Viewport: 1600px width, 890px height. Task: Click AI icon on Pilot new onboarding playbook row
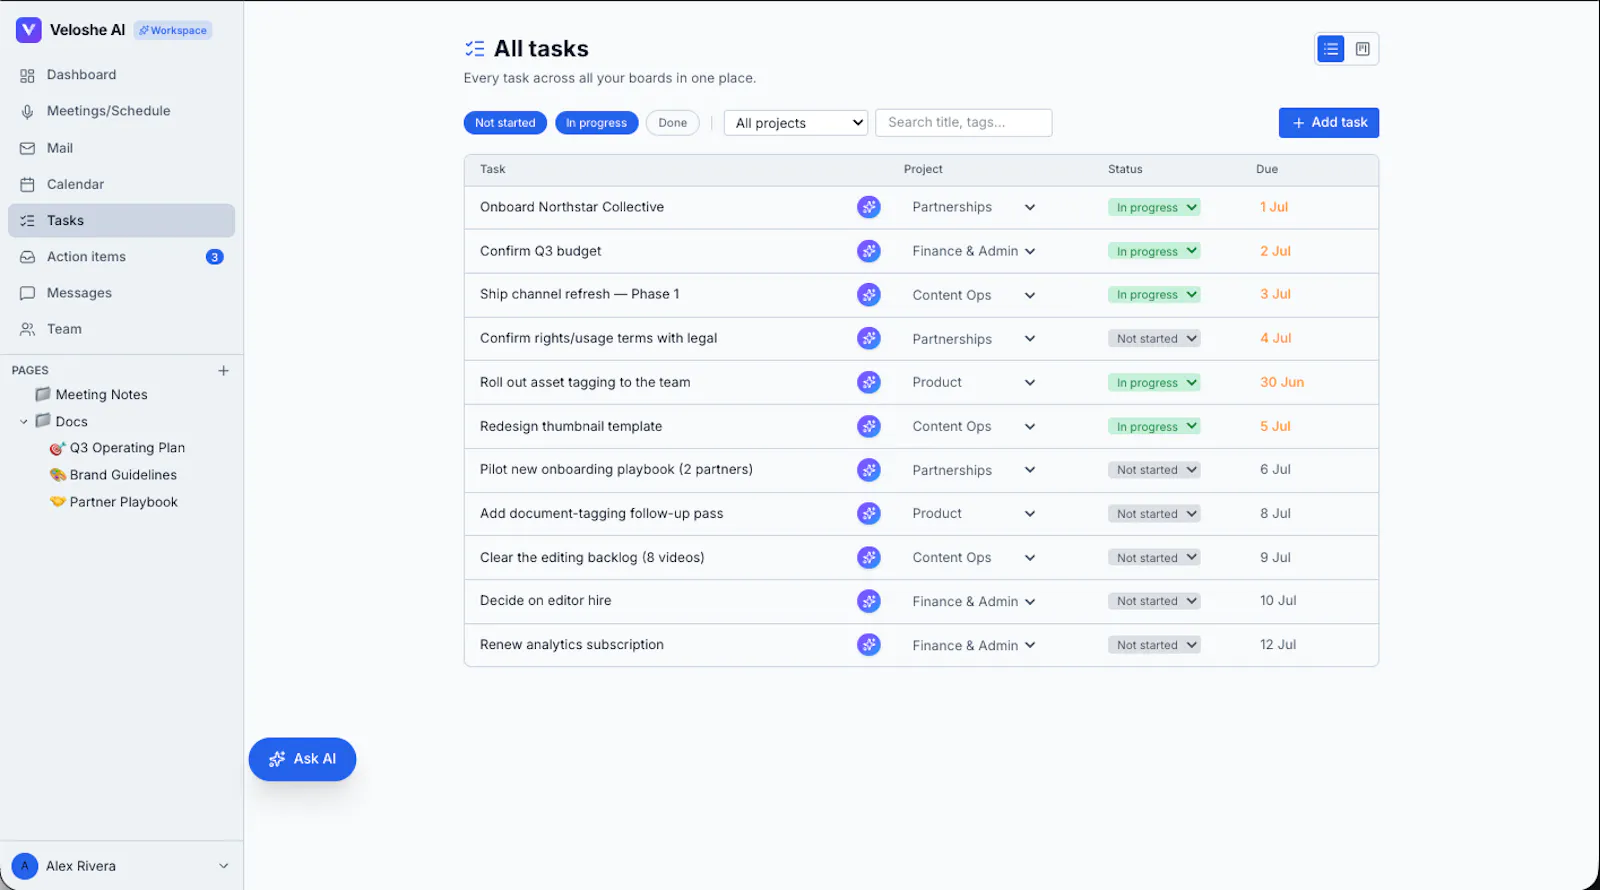[869, 470]
